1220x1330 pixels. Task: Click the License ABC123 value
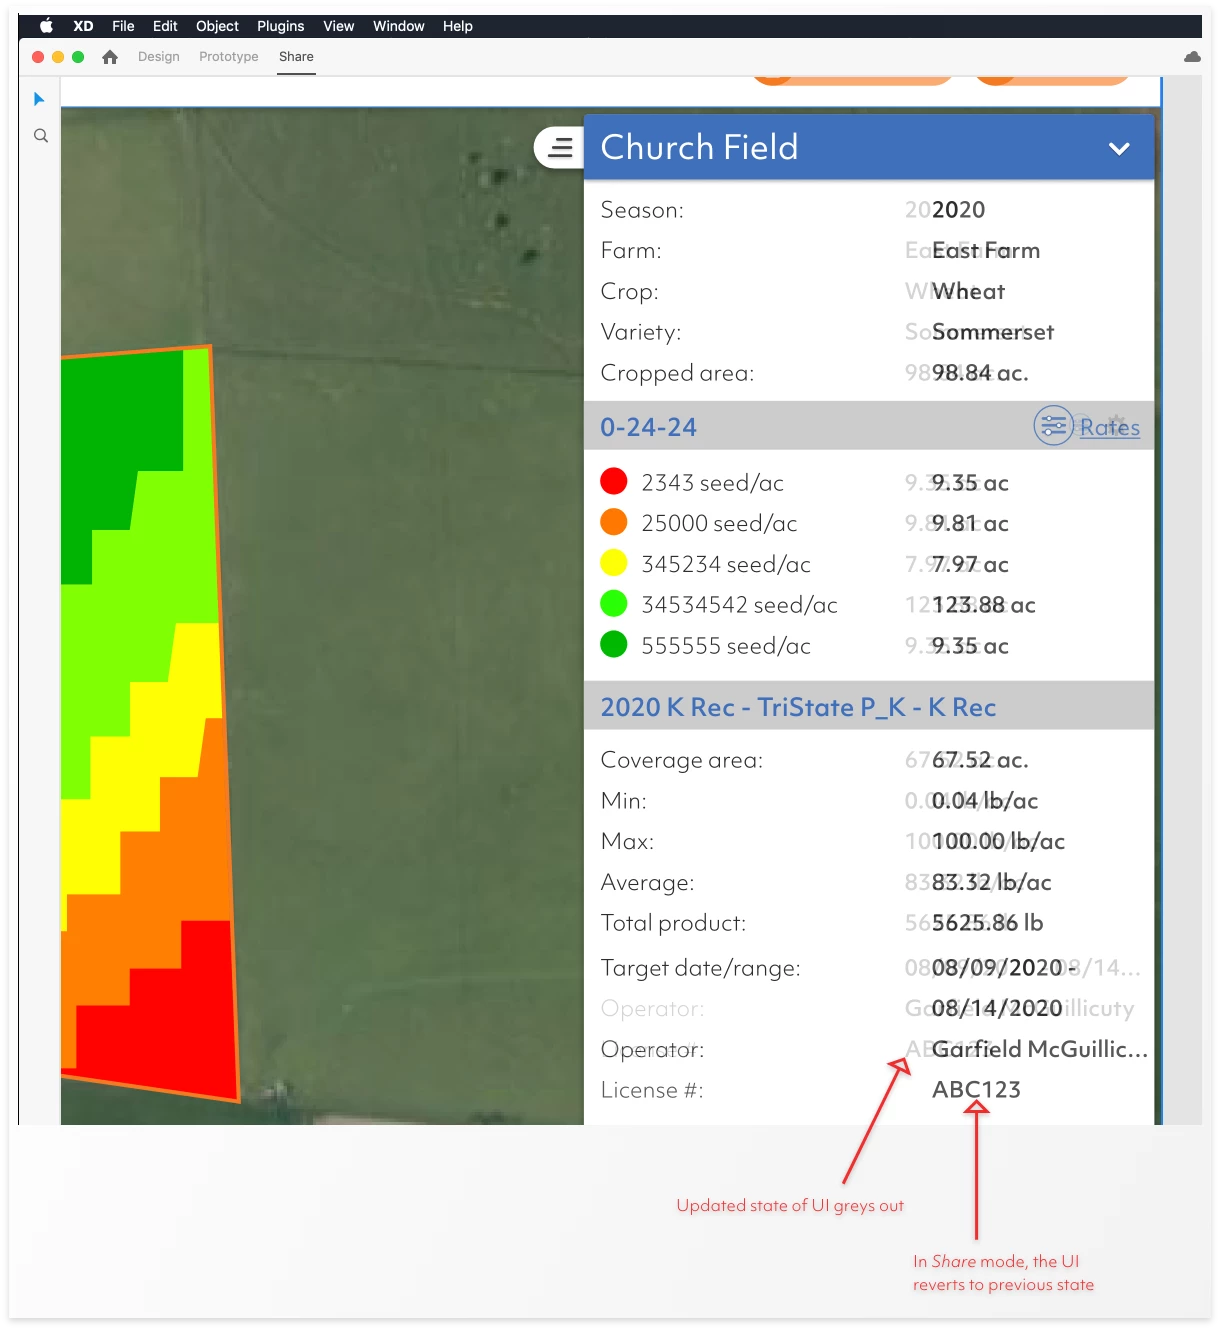point(976,1090)
